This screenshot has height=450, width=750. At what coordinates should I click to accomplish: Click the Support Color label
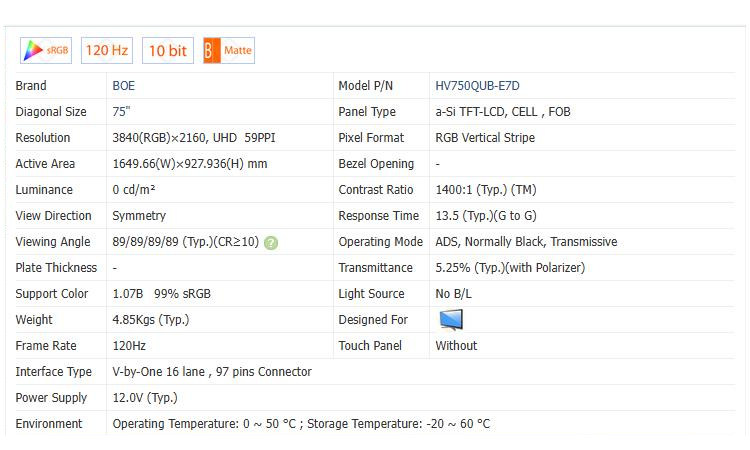click(x=52, y=294)
